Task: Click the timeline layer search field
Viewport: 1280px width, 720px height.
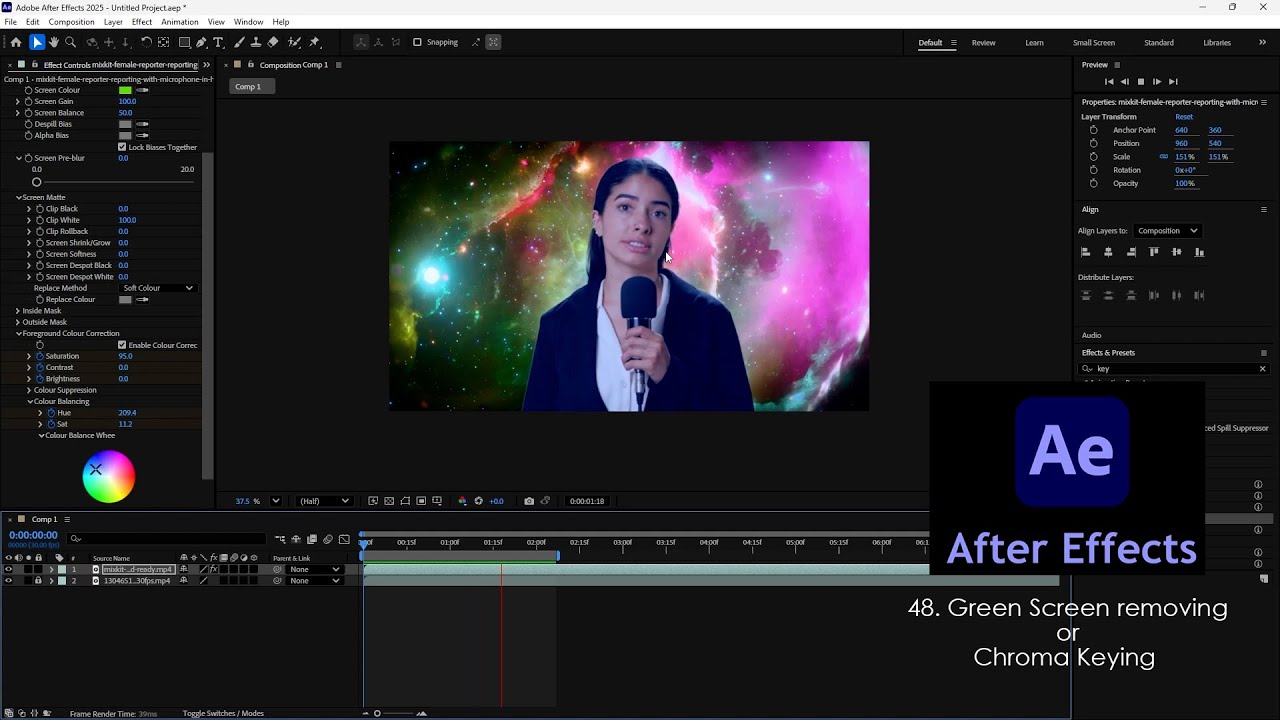Action: (168, 539)
